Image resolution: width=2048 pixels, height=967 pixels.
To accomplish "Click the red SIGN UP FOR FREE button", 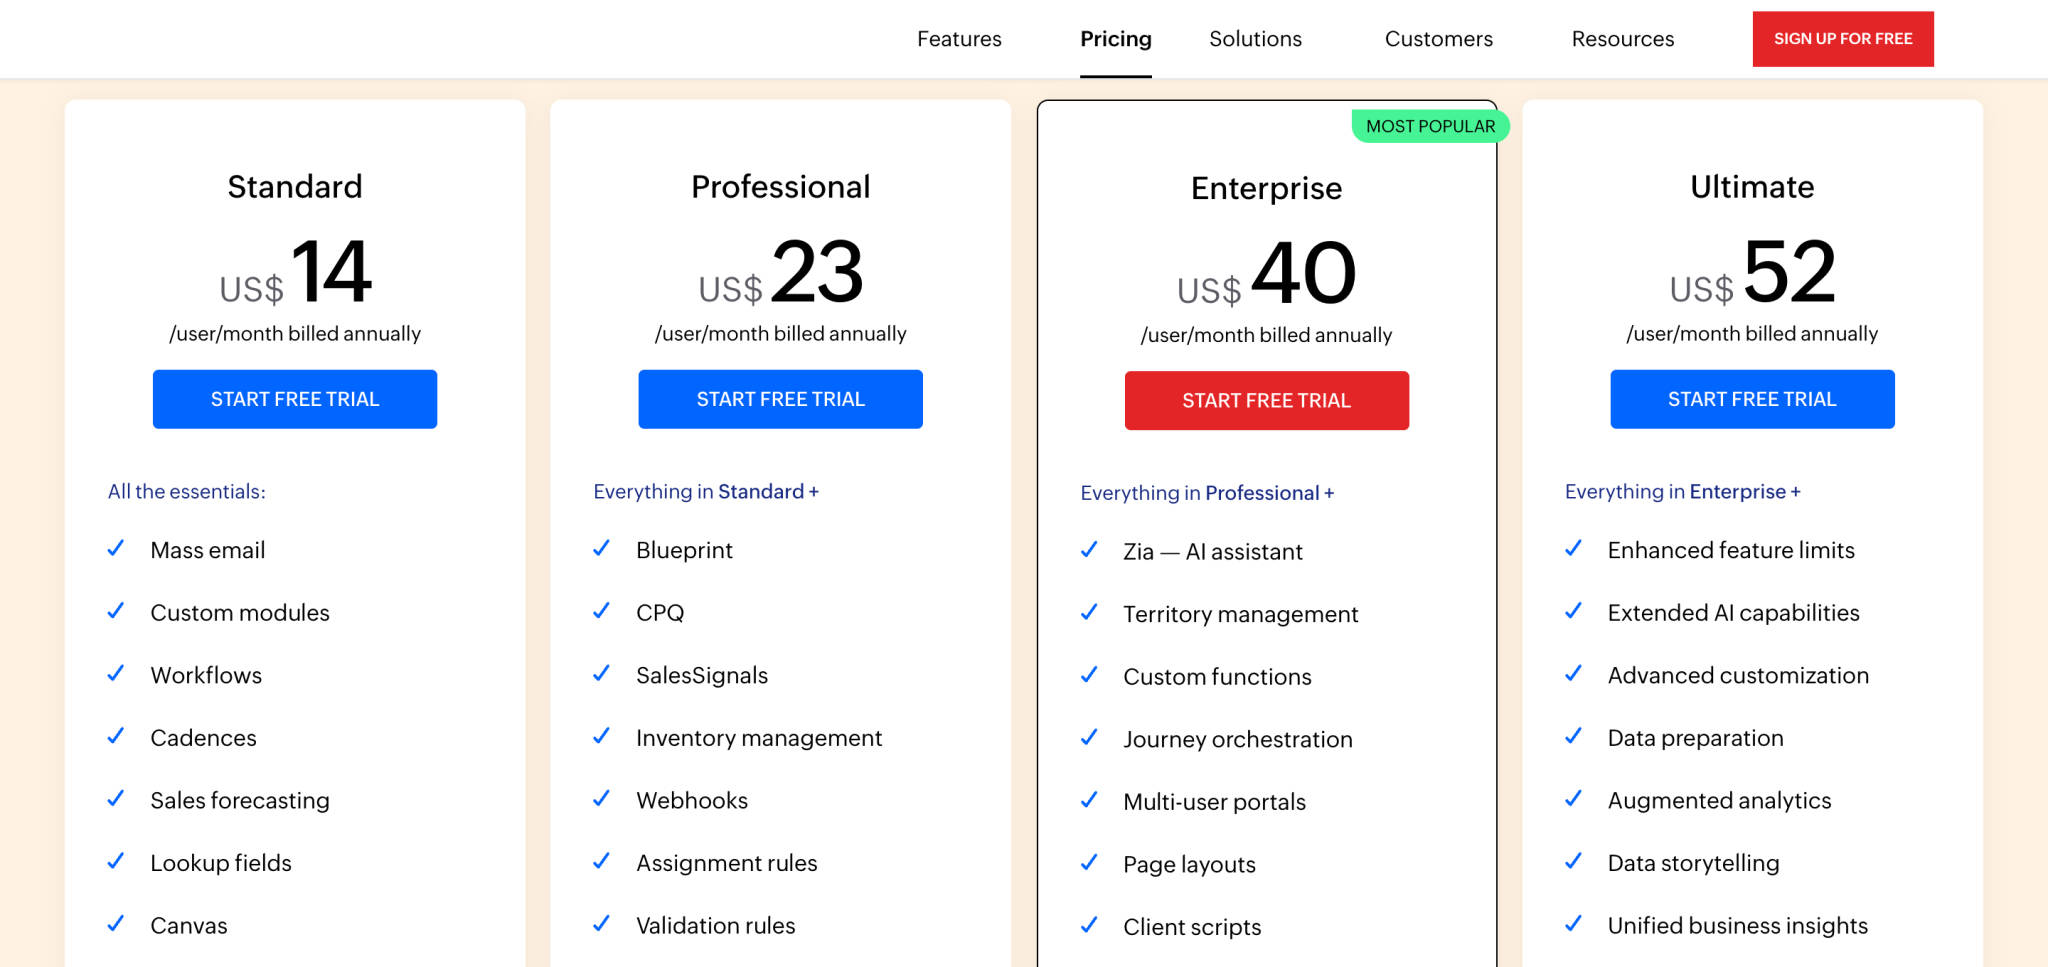I will (x=1842, y=39).
